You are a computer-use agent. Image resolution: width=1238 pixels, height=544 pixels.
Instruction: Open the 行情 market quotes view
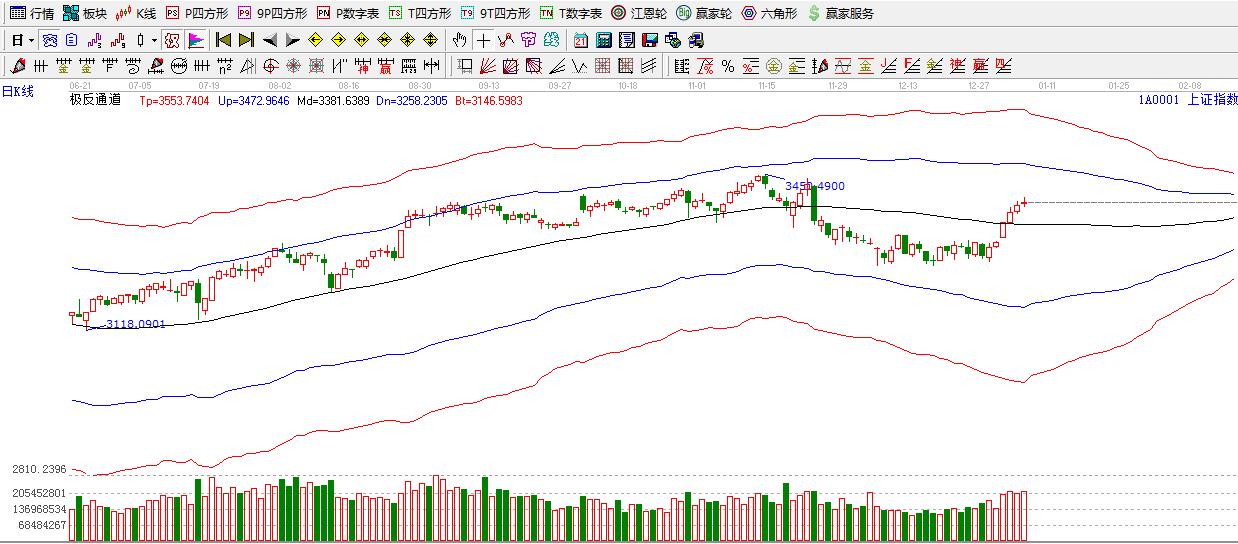tap(31, 13)
